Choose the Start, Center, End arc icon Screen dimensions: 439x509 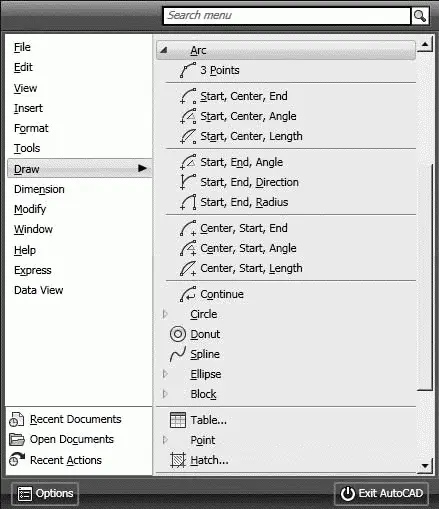click(188, 96)
